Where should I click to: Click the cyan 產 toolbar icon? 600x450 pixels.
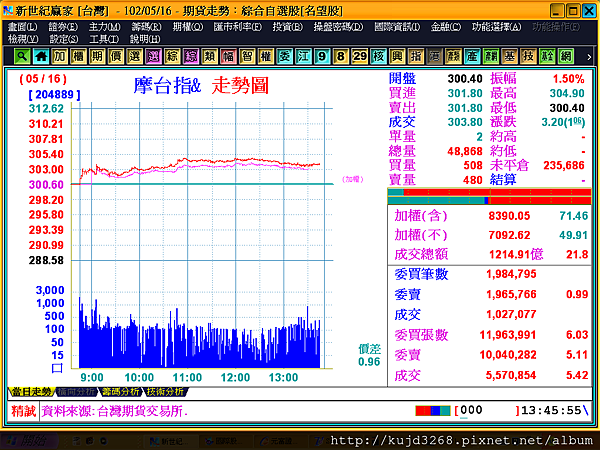point(472,57)
